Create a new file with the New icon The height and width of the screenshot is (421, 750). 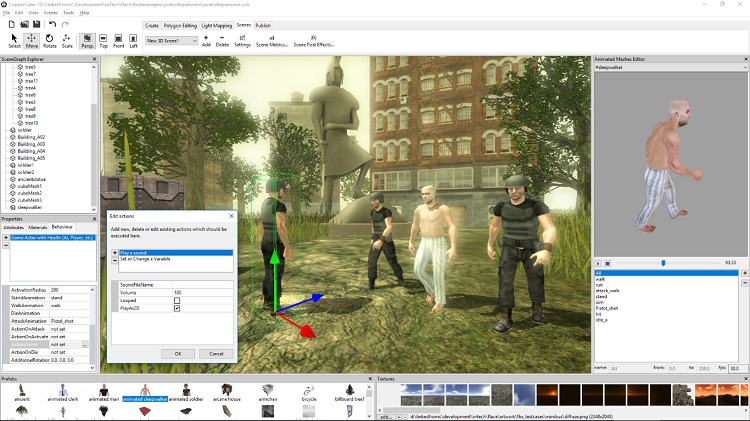(x=11, y=24)
